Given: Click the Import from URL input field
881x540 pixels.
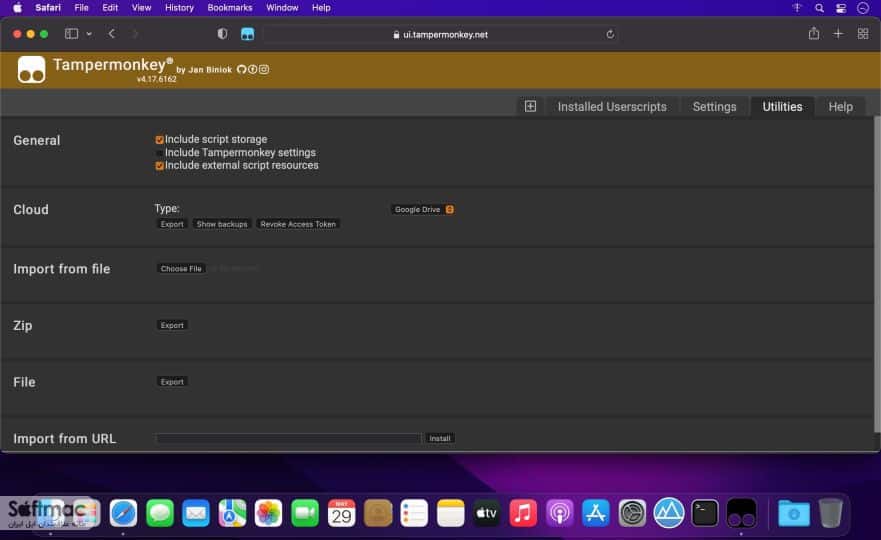Looking at the screenshot, I should tap(288, 438).
